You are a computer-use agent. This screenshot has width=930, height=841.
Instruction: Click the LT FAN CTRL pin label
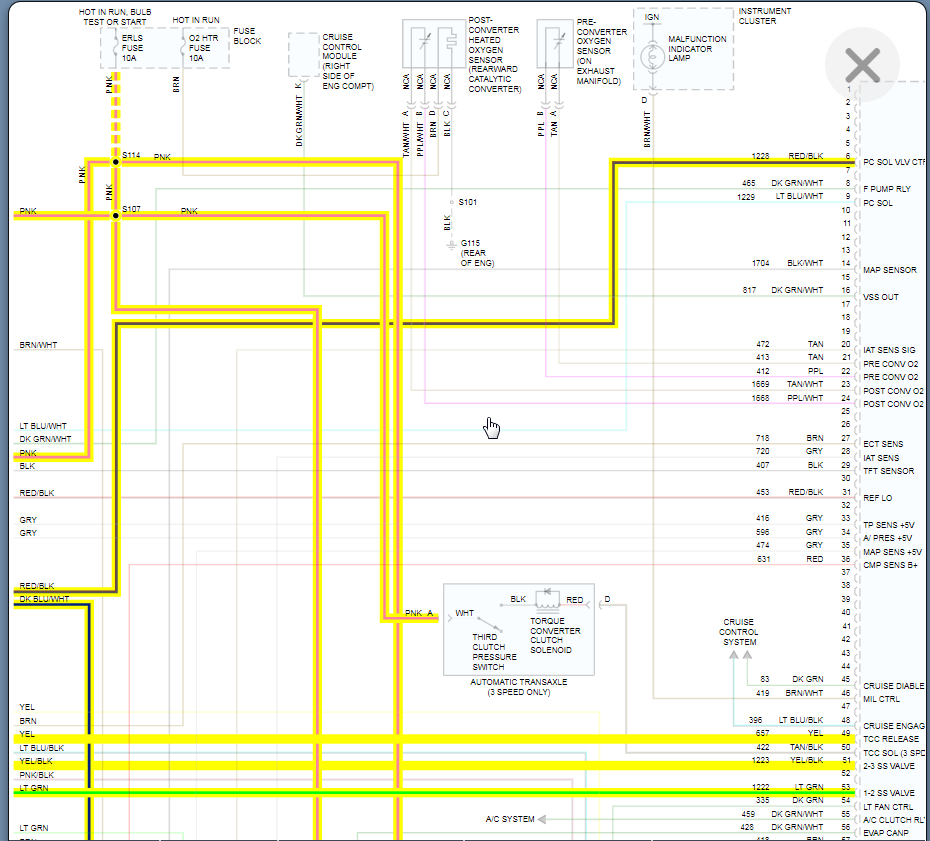coord(888,807)
